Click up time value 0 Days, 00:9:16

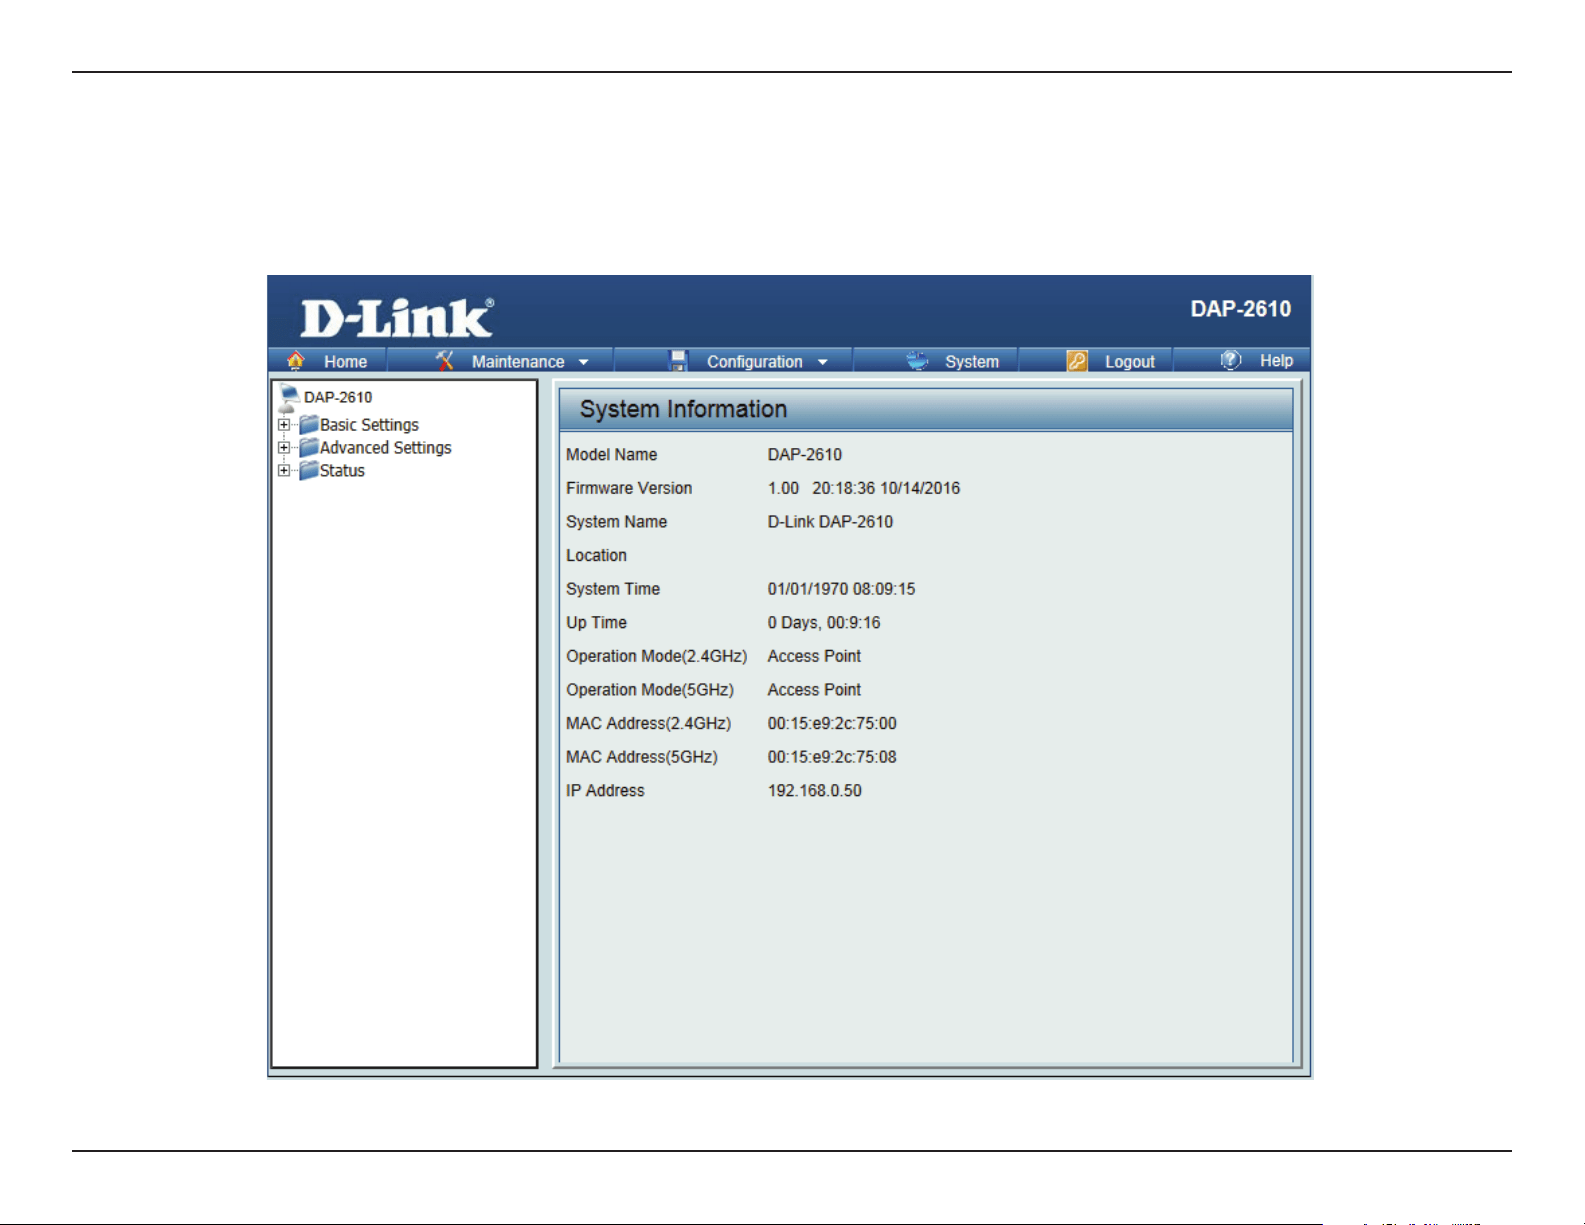[x=824, y=623]
